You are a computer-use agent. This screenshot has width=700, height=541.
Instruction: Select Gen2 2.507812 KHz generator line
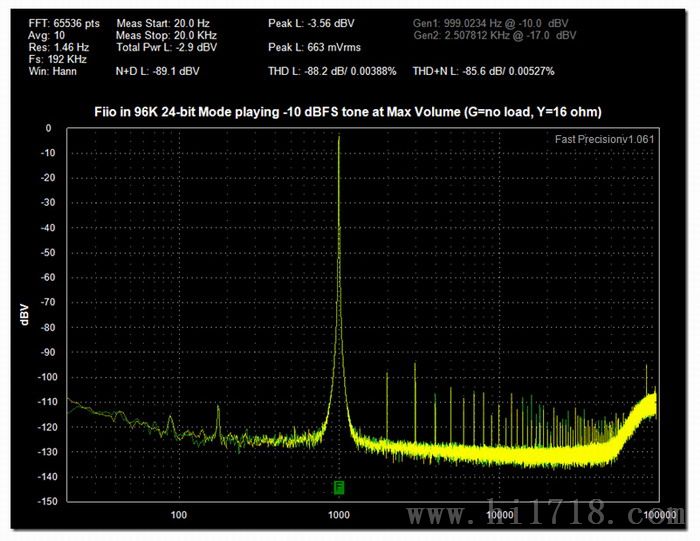pyautogui.click(x=495, y=35)
